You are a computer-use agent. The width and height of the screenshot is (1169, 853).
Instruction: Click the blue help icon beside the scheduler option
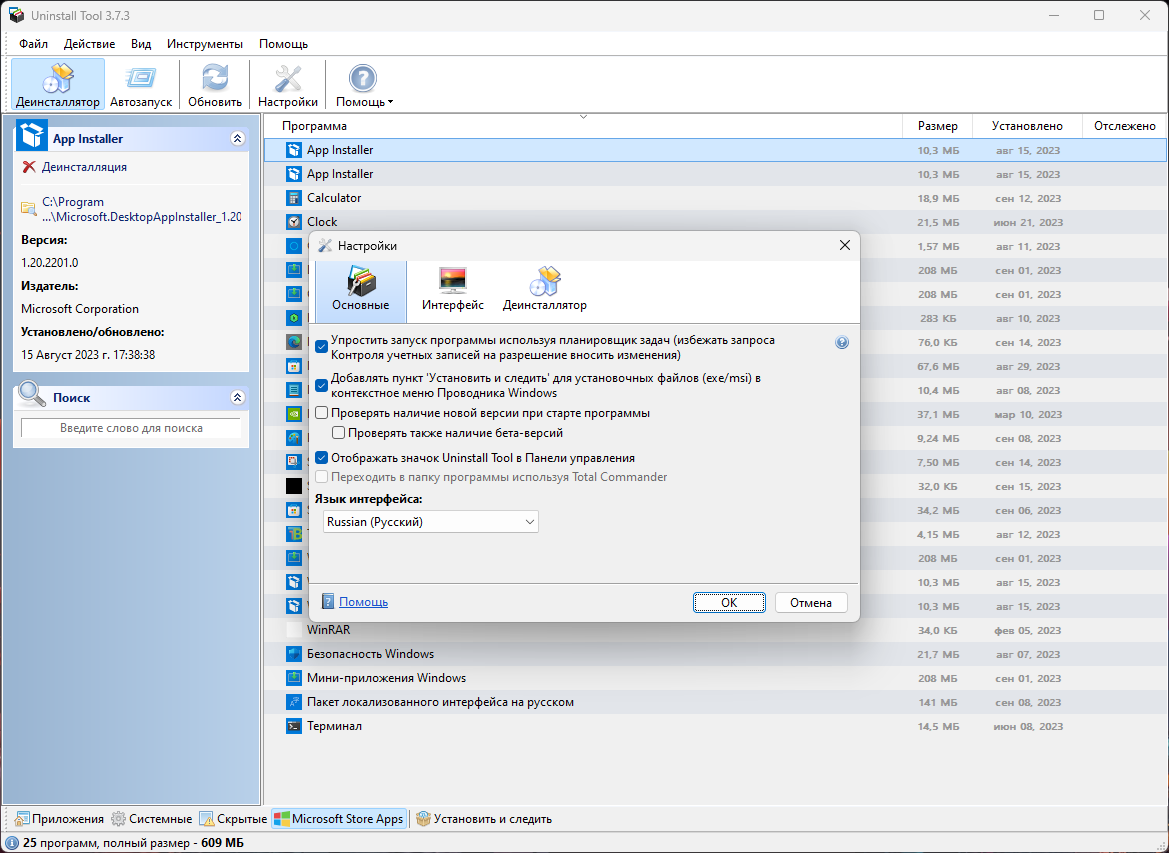point(842,342)
